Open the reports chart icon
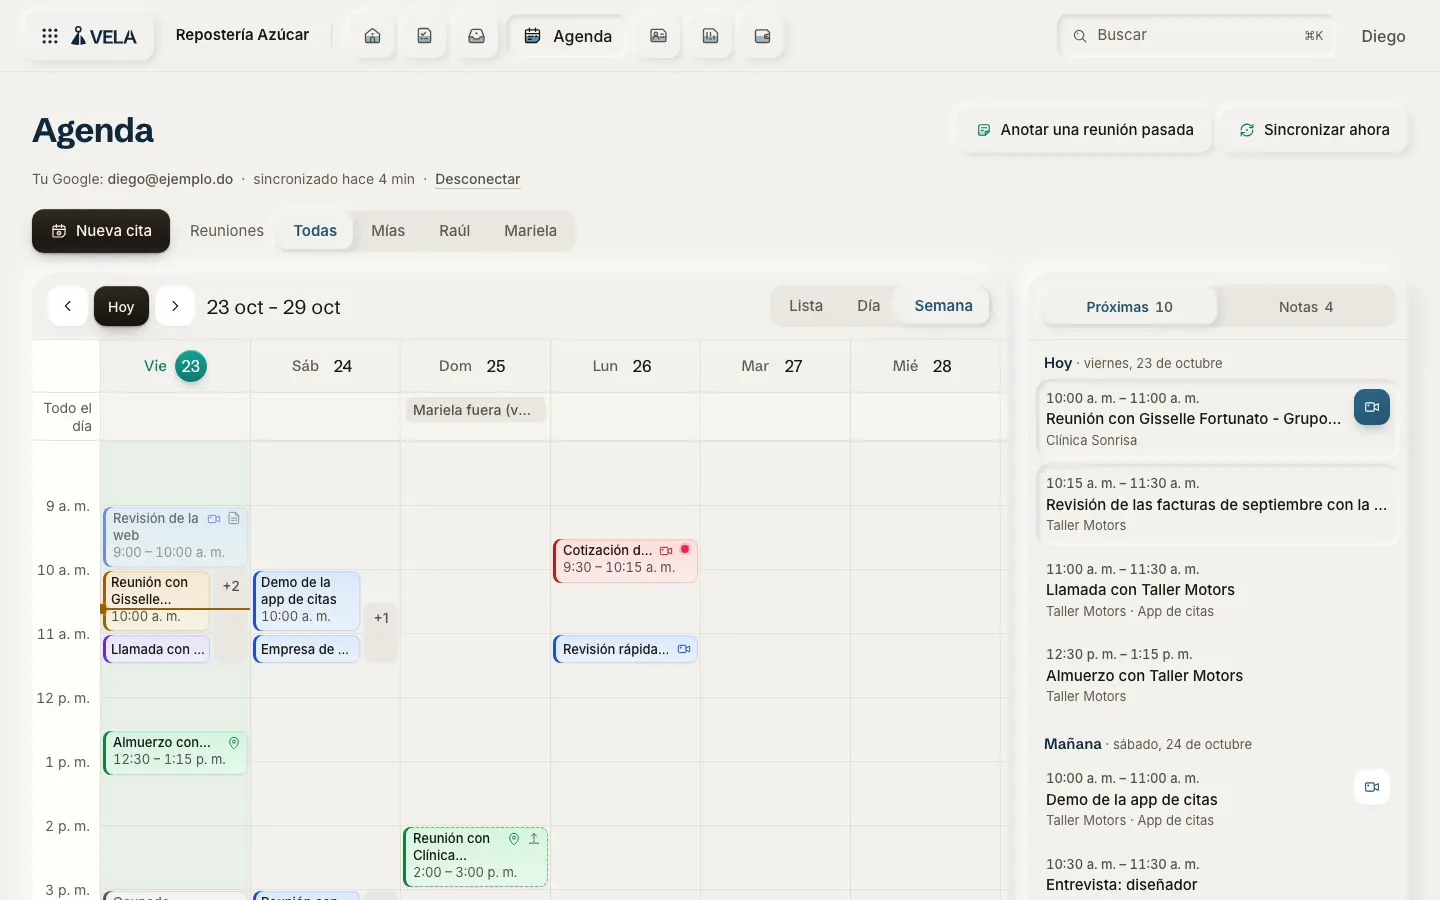The image size is (1440, 900). coord(711,36)
